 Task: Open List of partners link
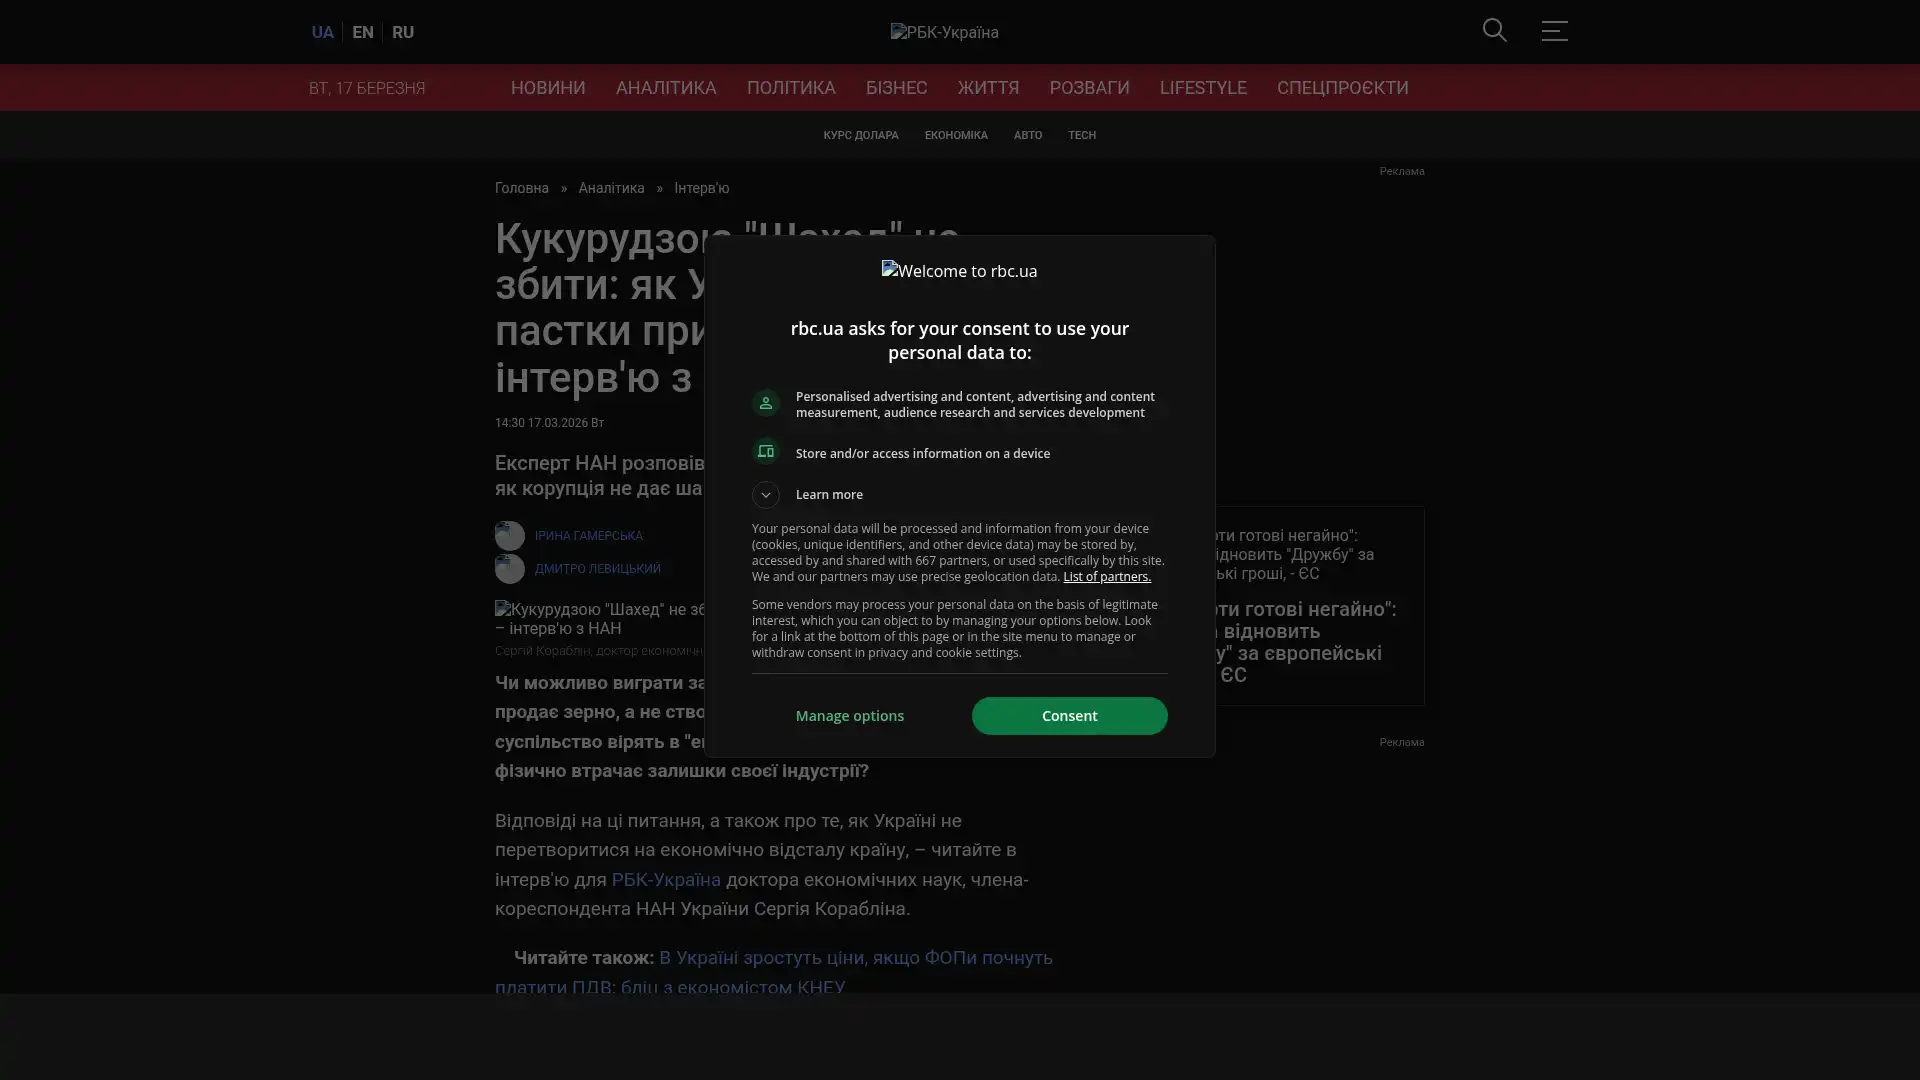click(x=1106, y=577)
